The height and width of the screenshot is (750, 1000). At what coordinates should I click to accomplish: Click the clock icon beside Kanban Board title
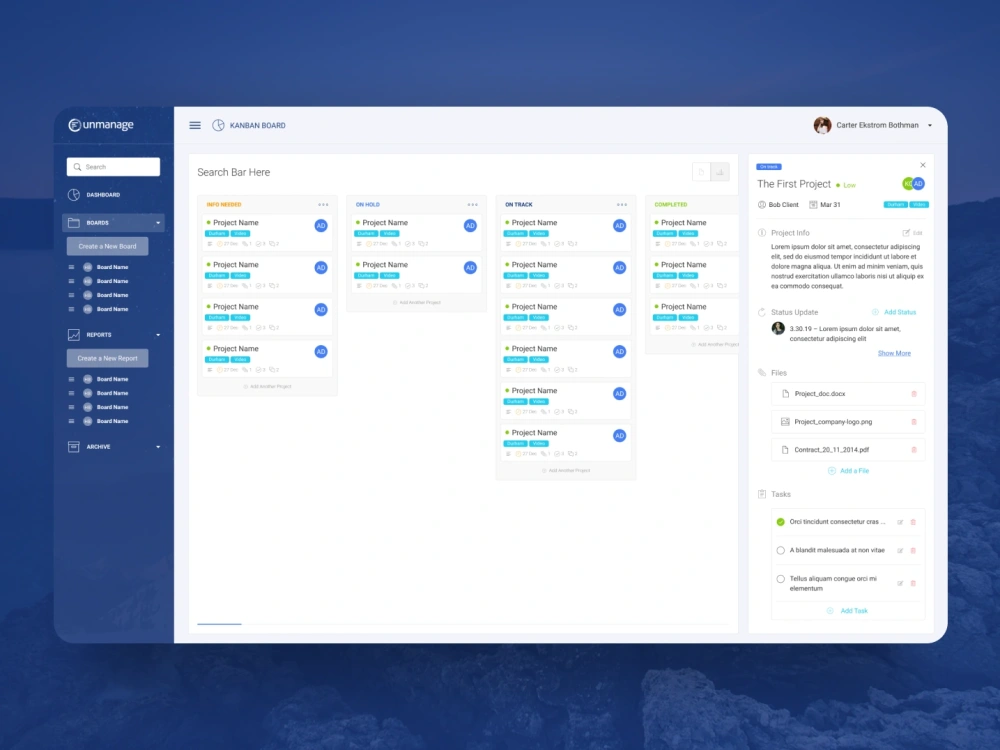[217, 125]
